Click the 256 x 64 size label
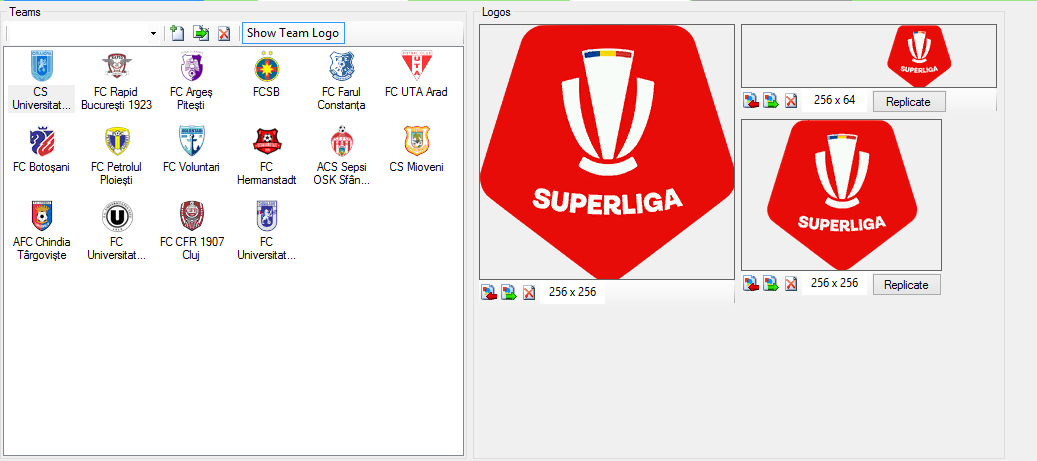This screenshot has height=461, width=1037. coord(834,101)
